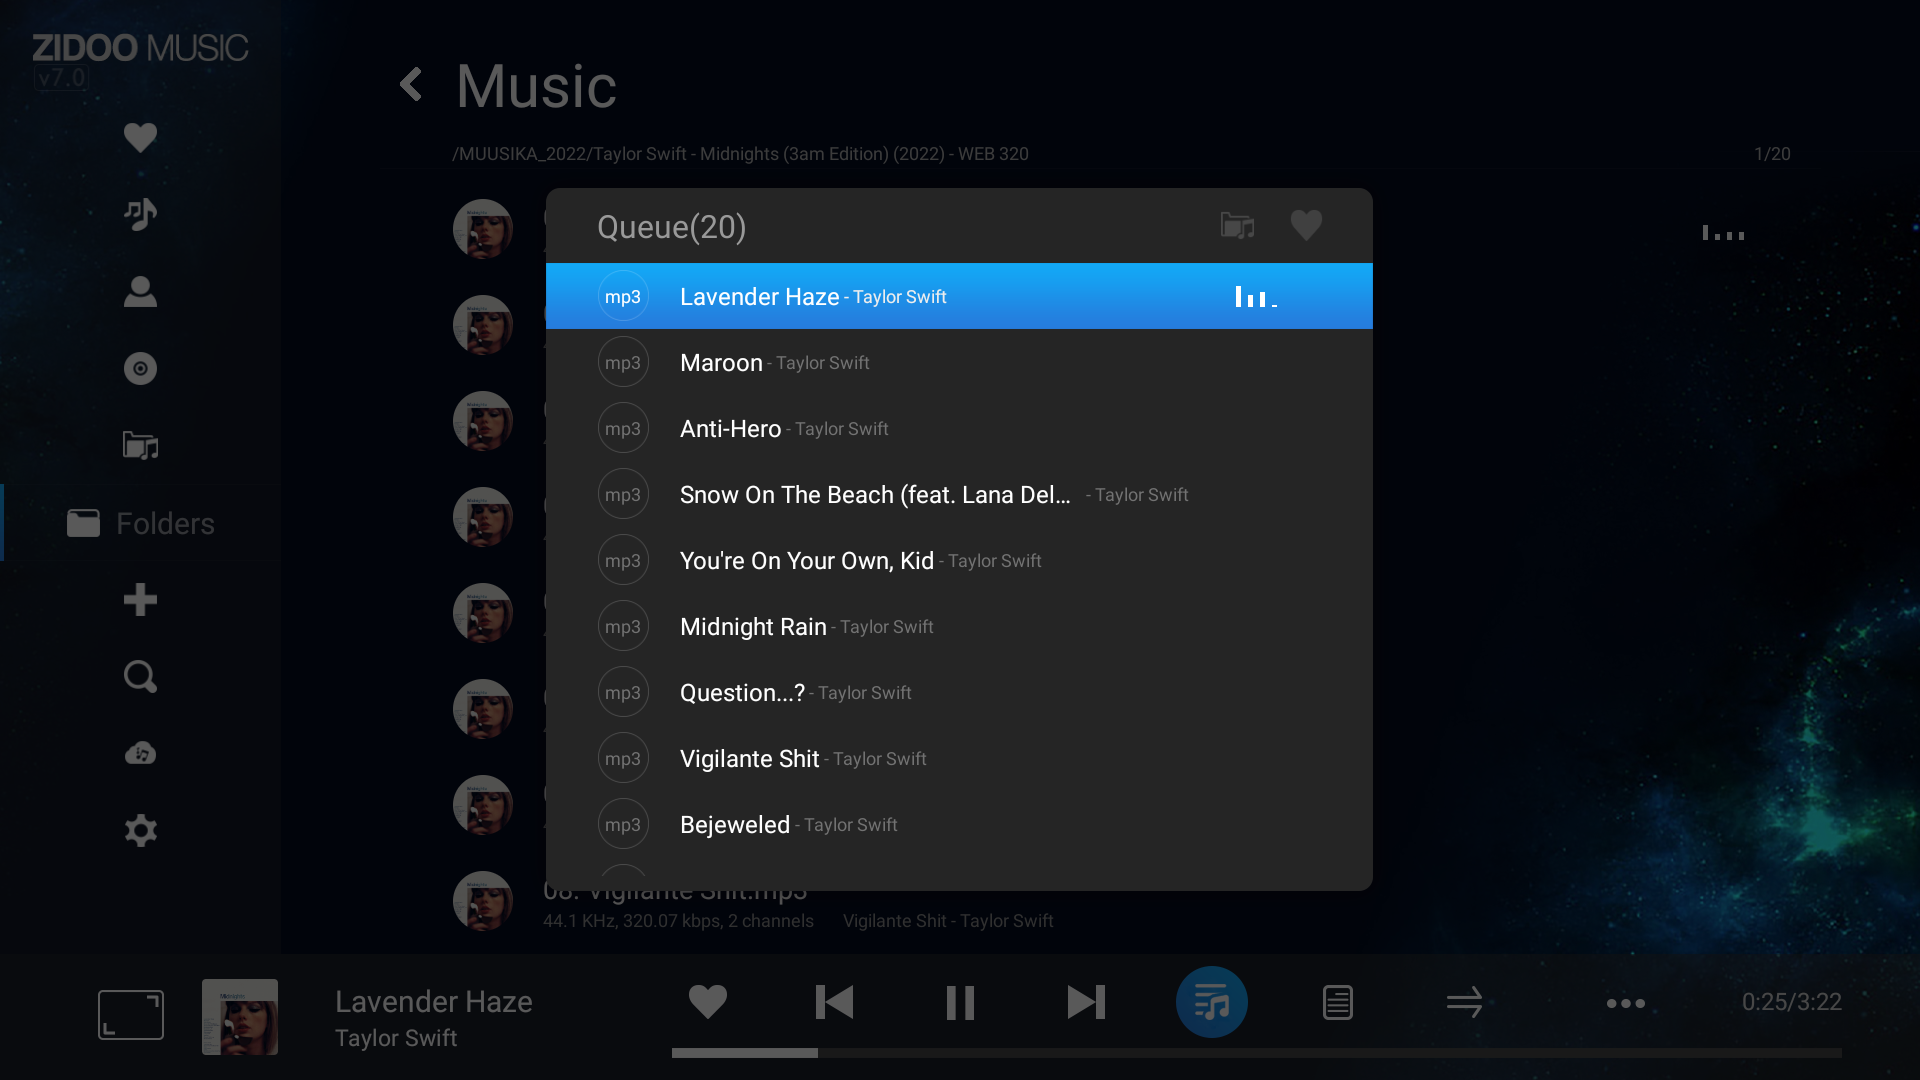Open the Artists sidebar icon
The image size is (1920, 1080).
tap(140, 291)
